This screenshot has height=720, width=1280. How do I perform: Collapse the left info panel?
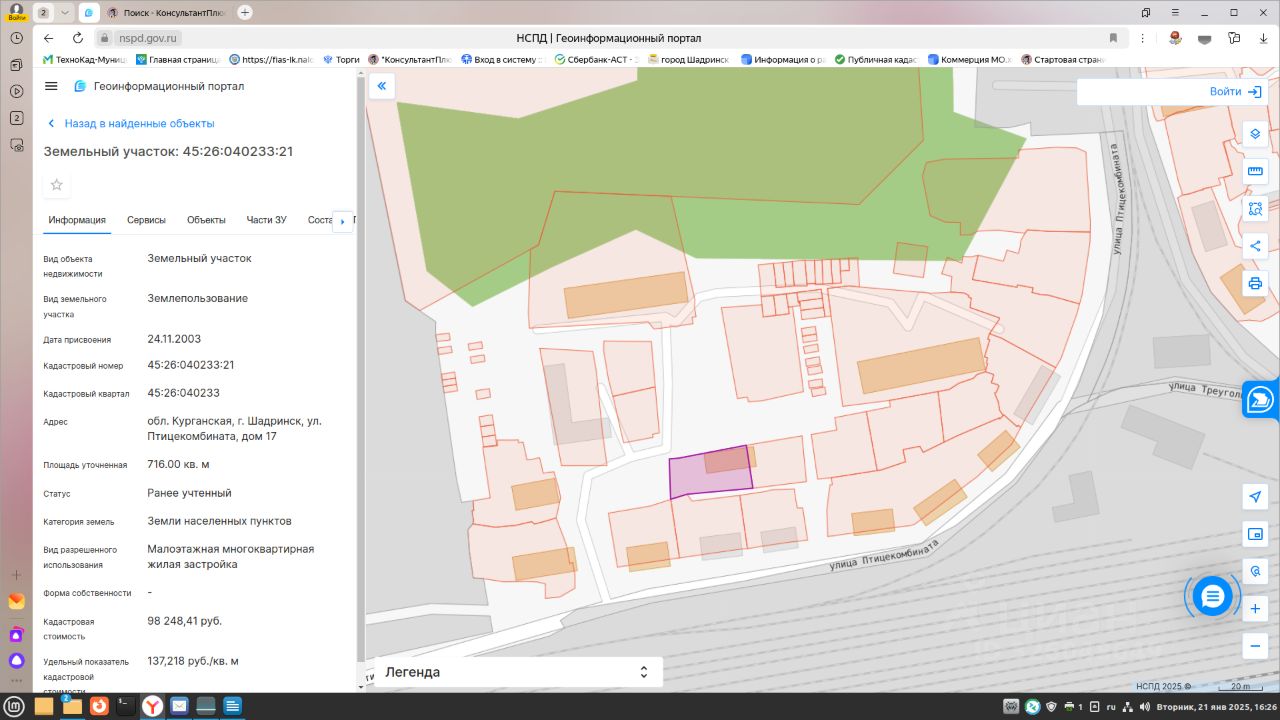pos(381,86)
